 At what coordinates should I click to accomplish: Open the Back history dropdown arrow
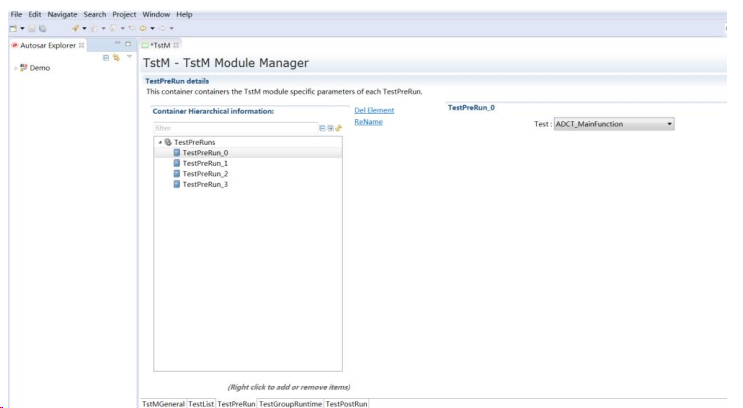click(152, 28)
